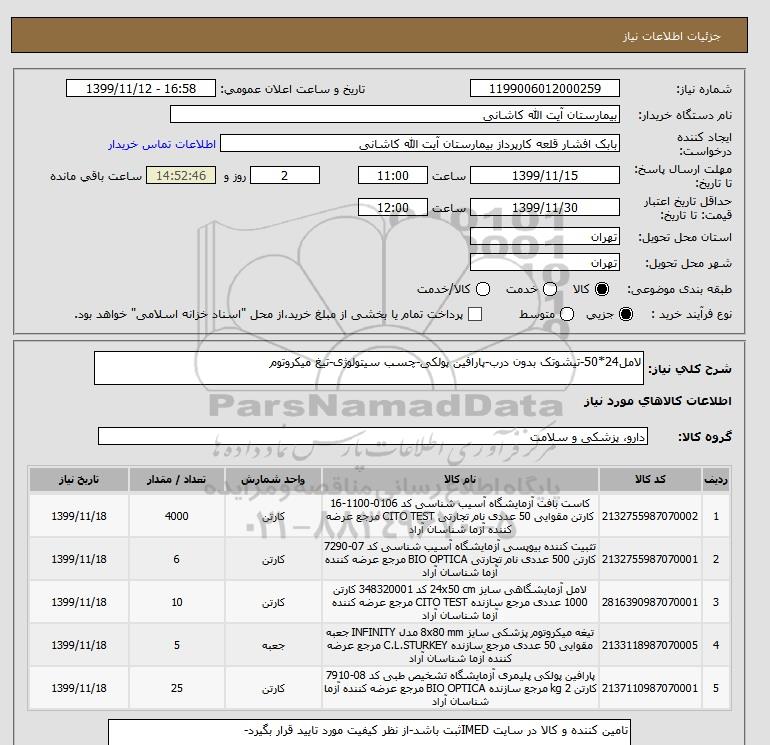Select the کالا/خدمت radio button
Viewport: 770px width, 745px height.
coord(483,289)
